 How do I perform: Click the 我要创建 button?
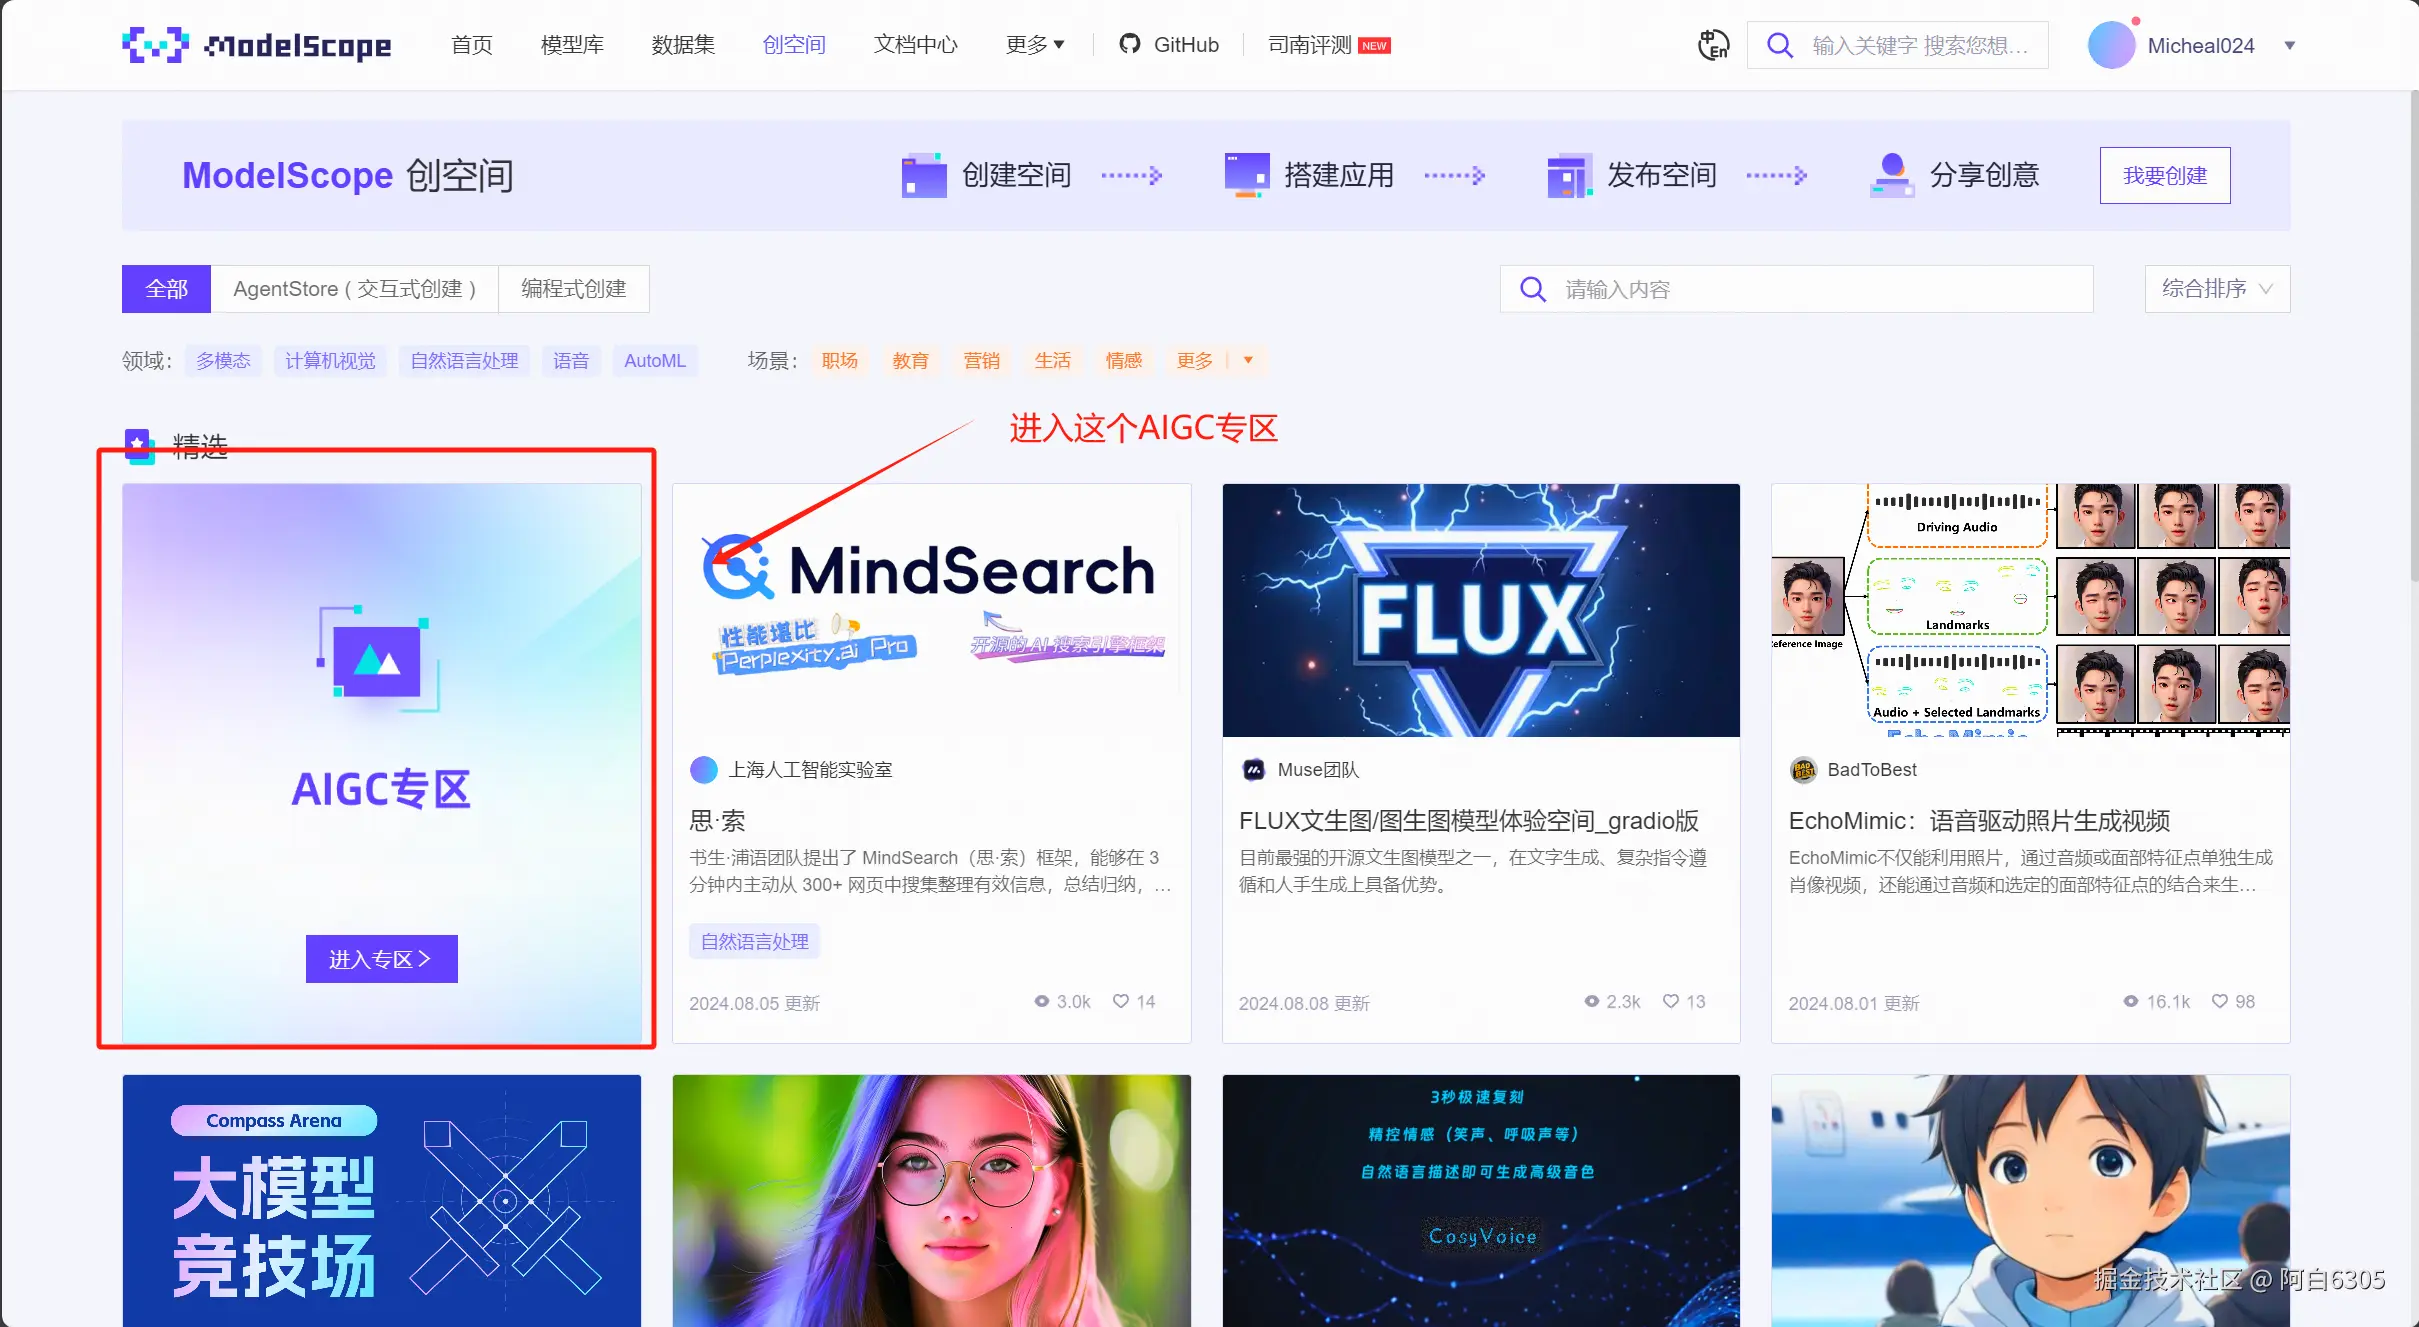click(2164, 176)
